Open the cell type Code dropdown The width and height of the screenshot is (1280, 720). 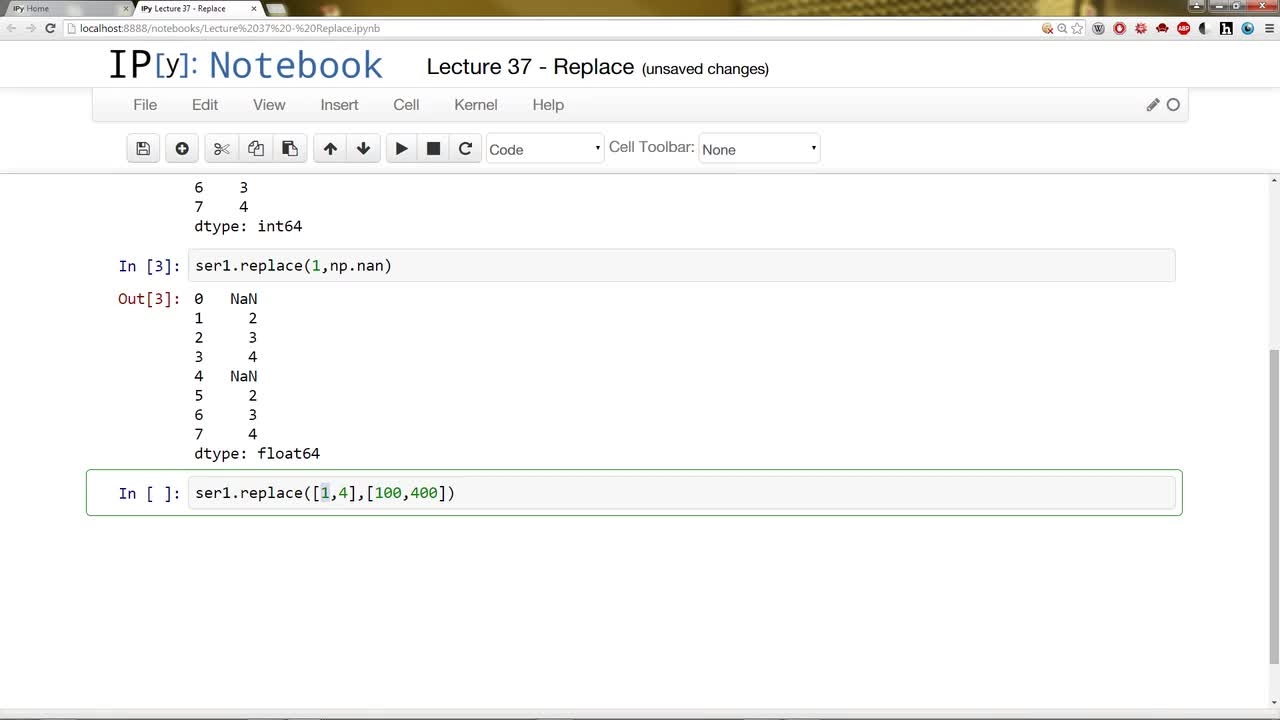coord(545,149)
